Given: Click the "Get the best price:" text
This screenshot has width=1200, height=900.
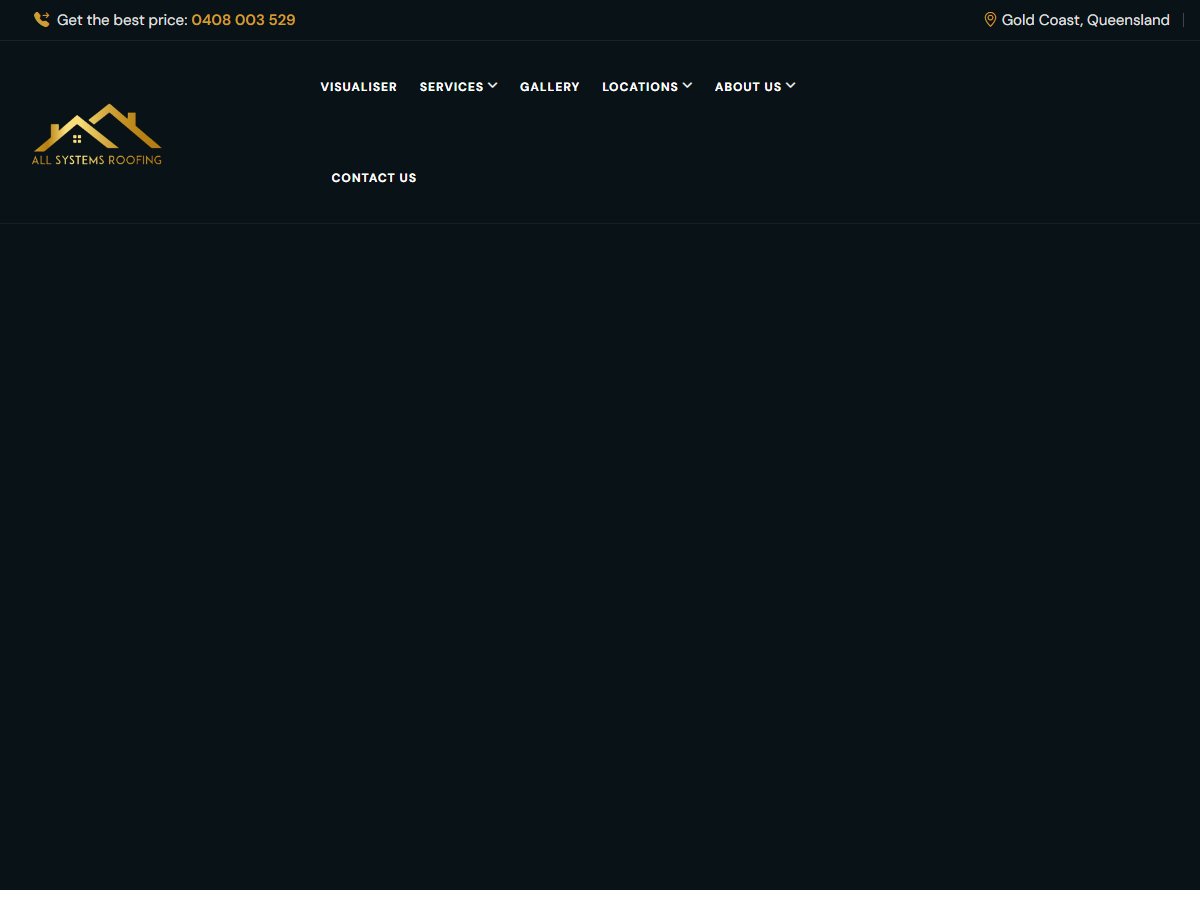Looking at the screenshot, I should tap(122, 20).
